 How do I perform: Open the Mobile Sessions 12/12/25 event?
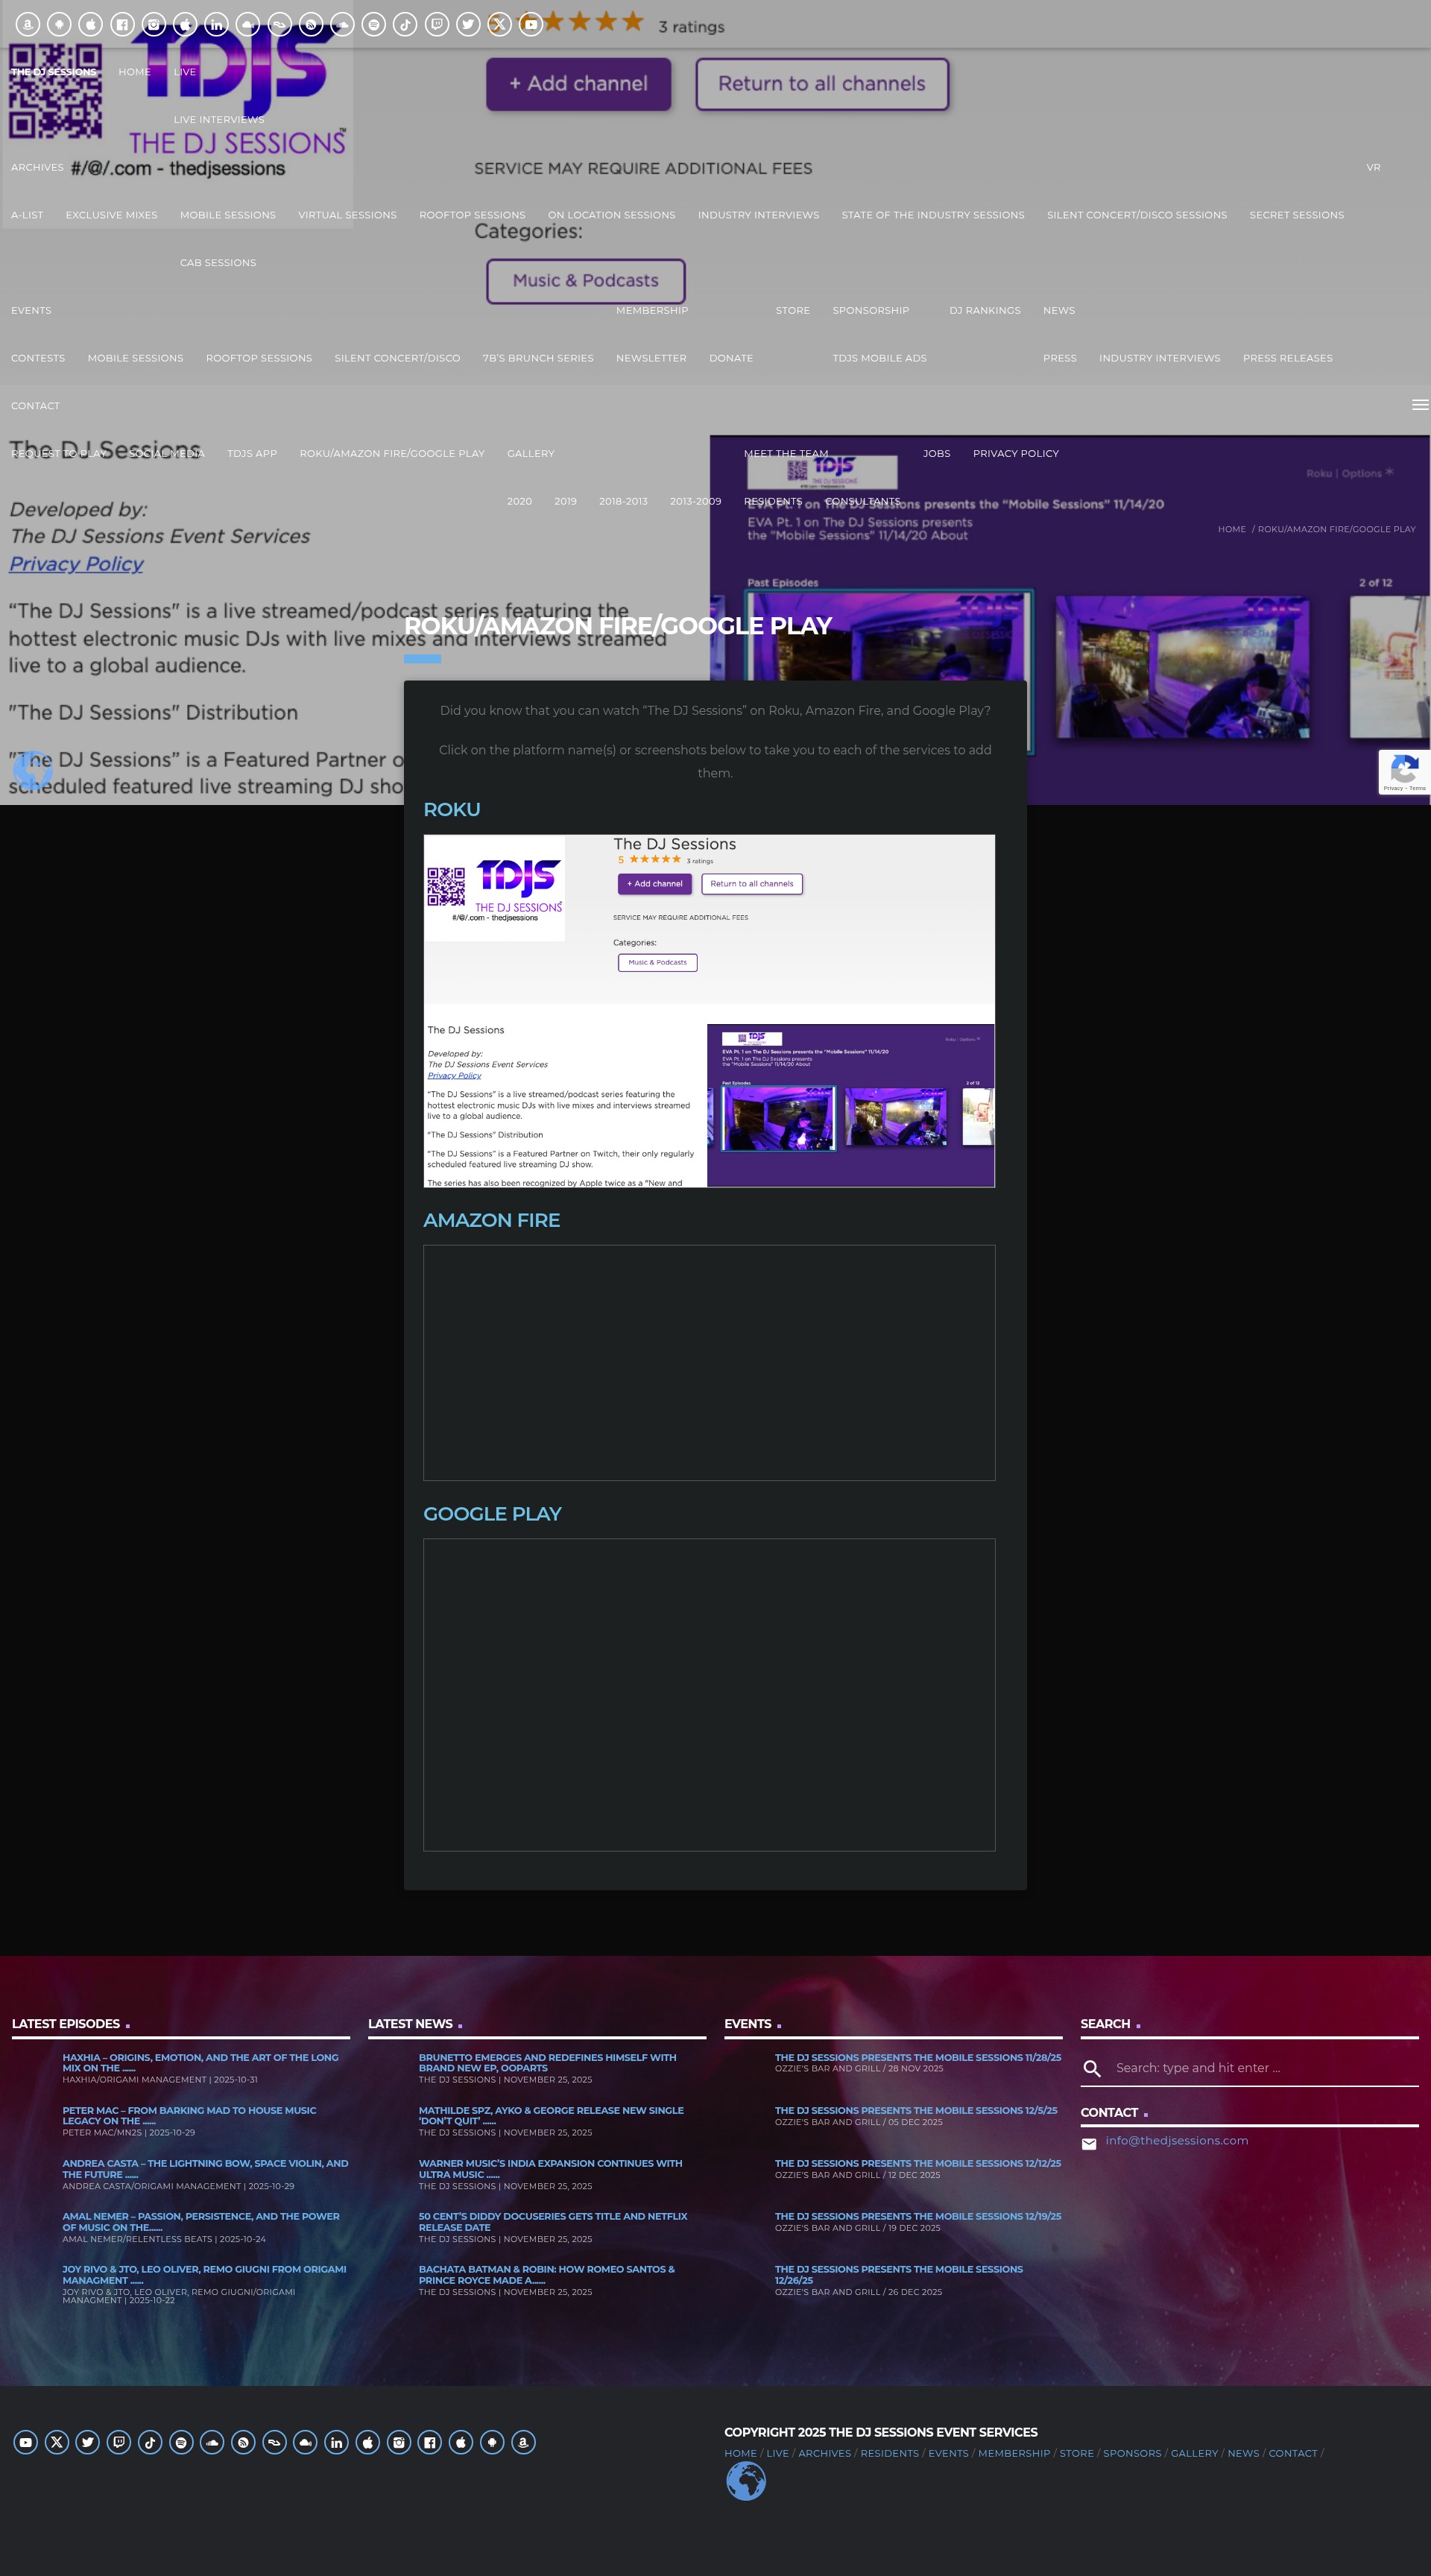917,2163
